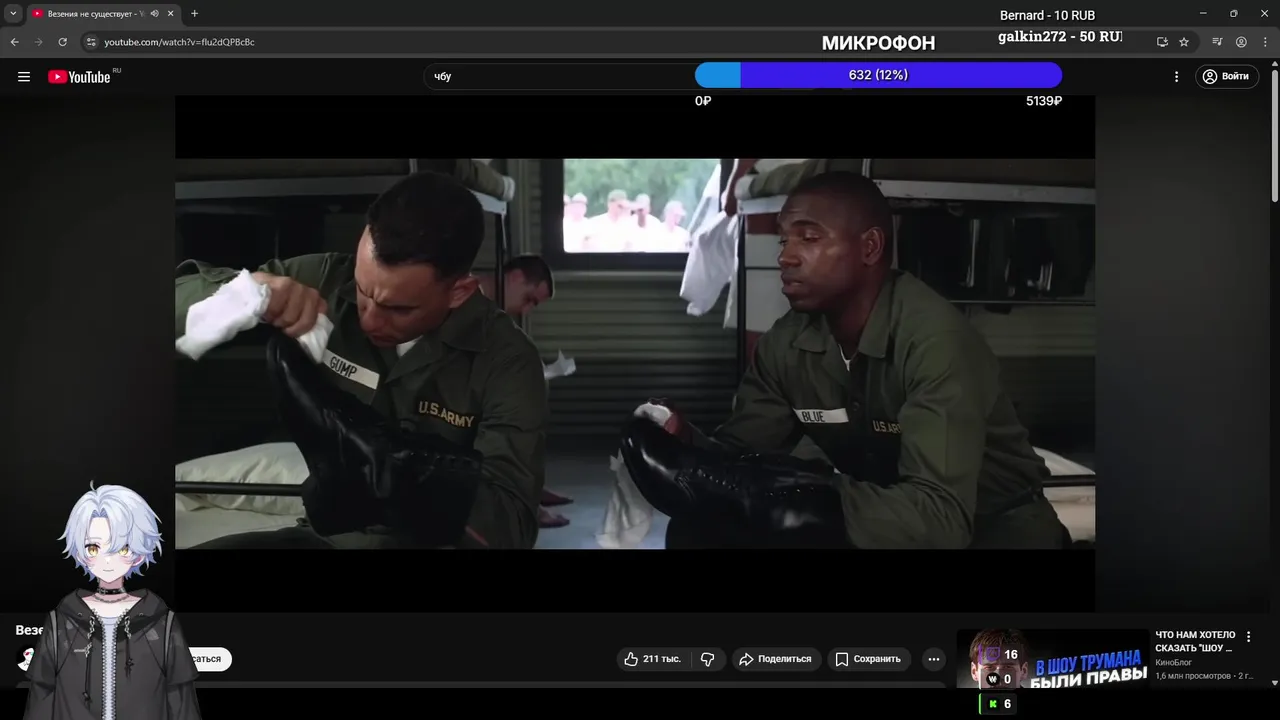Image resolution: width=1280 pixels, height=720 pixels.
Task: Restore down the browser window
Action: [1233, 13]
